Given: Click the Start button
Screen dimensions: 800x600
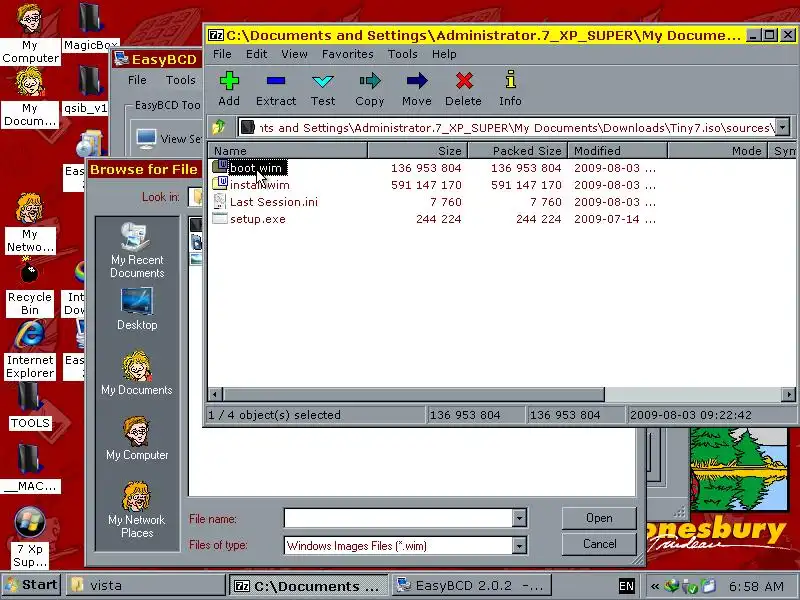Looking at the screenshot, I should (32, 585).
